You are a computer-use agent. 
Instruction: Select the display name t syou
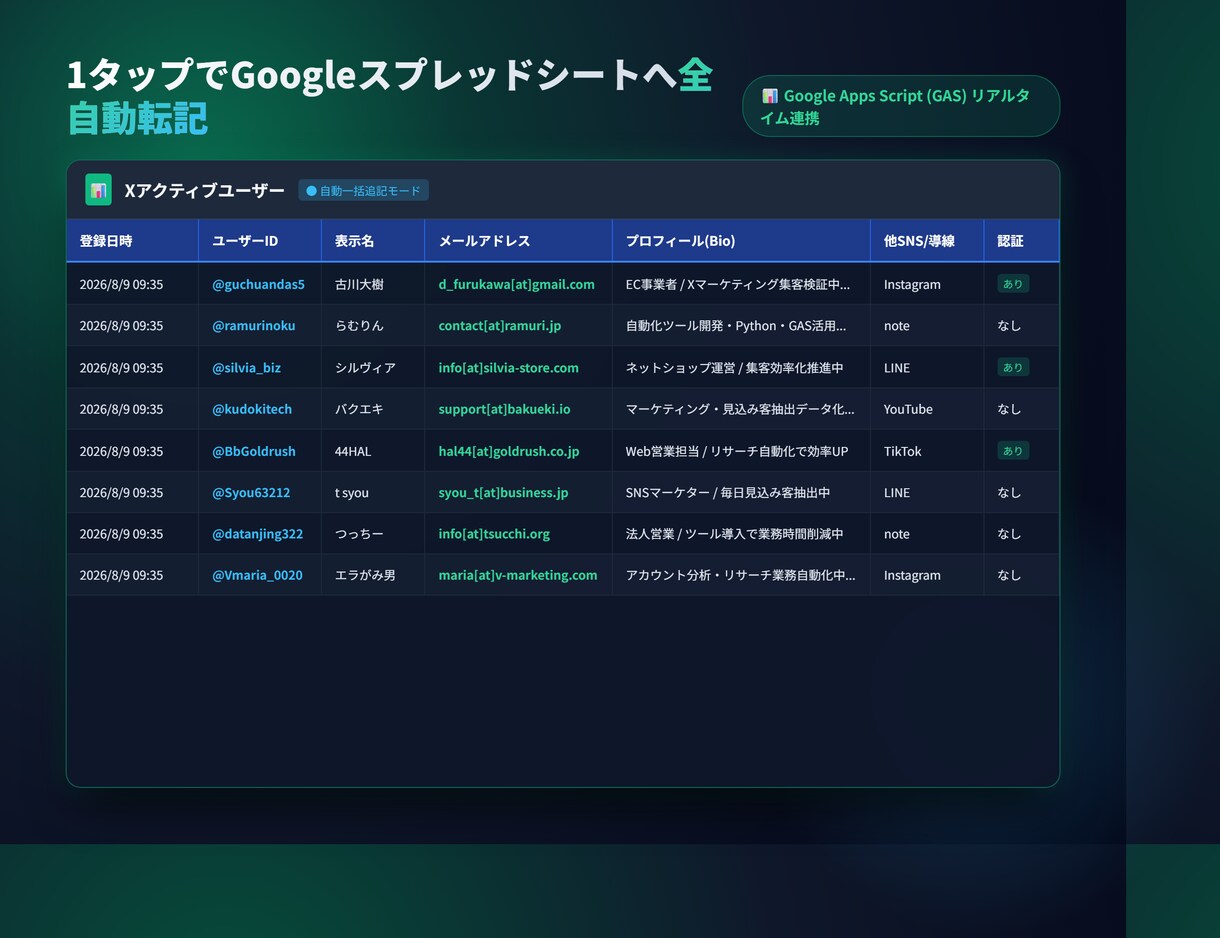pyautogui.click(x=352, y=493)
